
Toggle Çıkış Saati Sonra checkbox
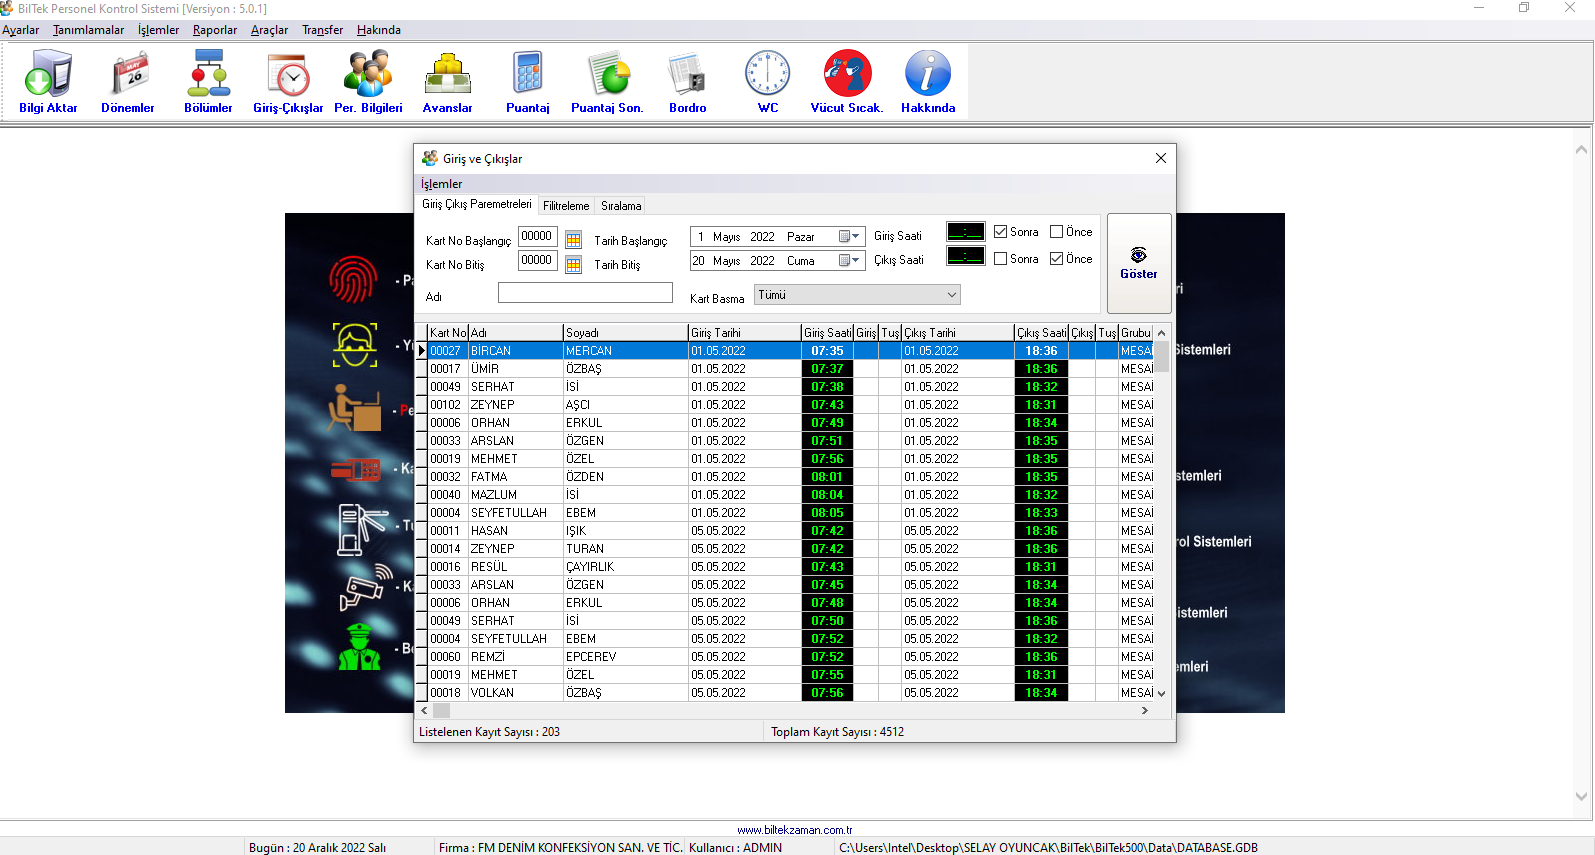click(x=1000, y=259)
